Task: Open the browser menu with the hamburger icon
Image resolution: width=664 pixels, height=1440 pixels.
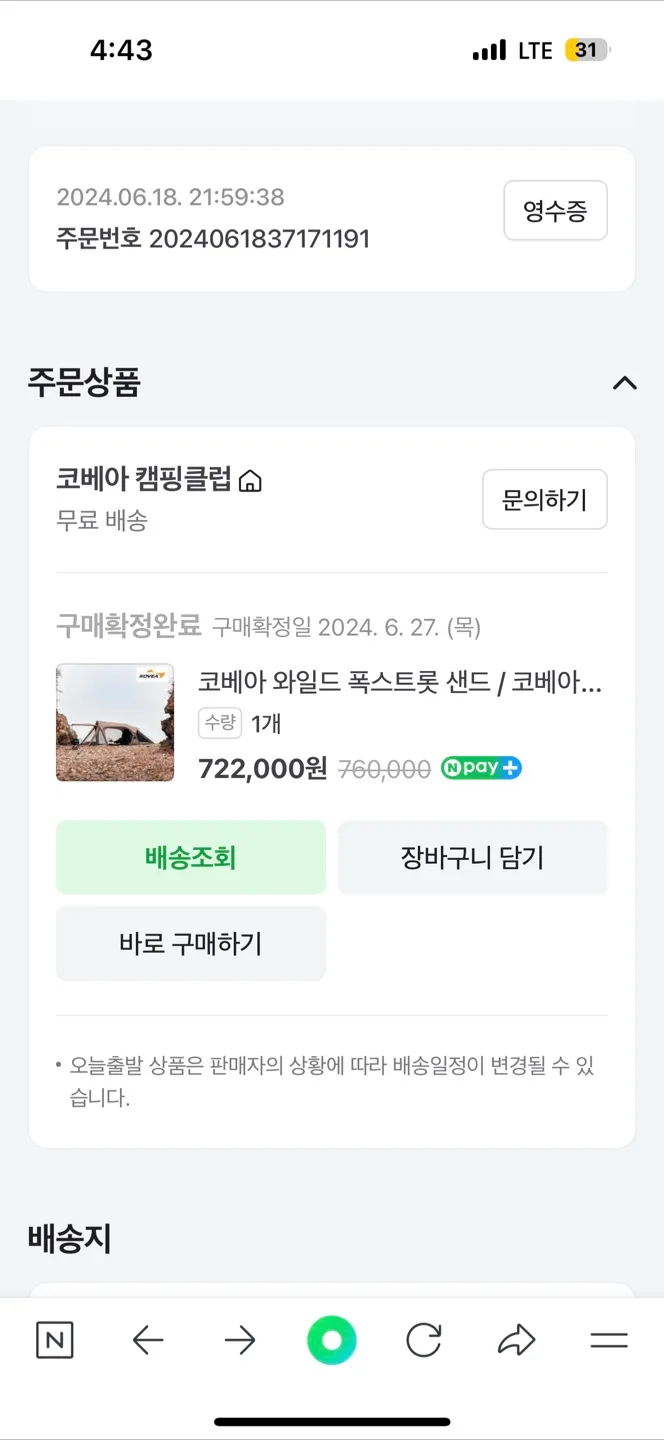Action: [608, 1341]
